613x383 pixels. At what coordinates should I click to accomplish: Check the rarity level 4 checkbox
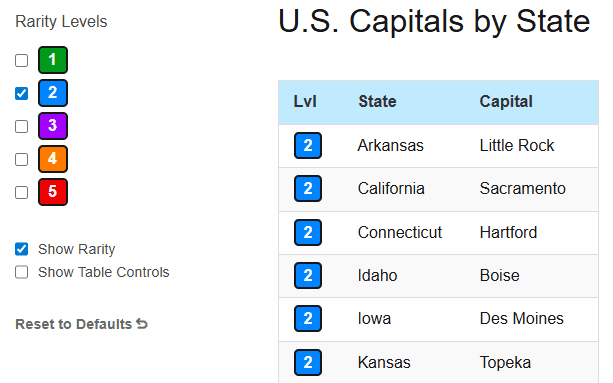(x=22, y=159)
